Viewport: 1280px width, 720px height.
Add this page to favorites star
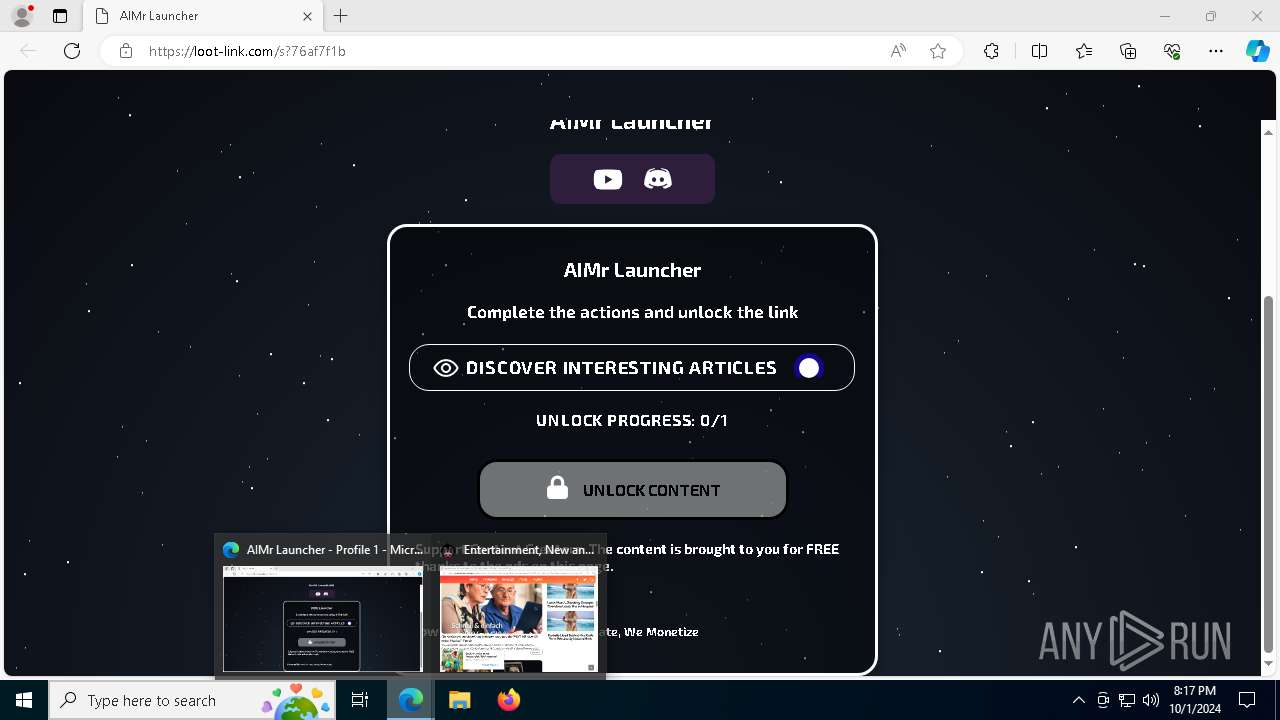click(x=938, y=51)
